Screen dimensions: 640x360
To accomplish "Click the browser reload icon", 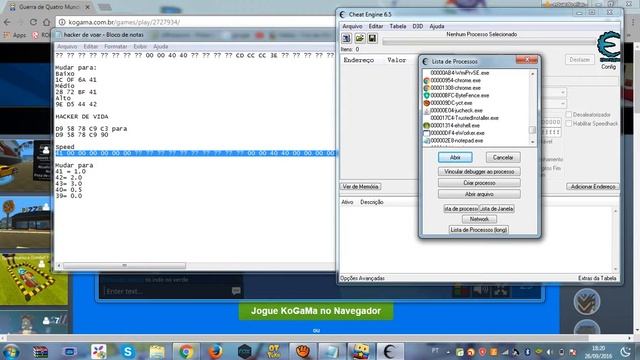I will 33,22.
